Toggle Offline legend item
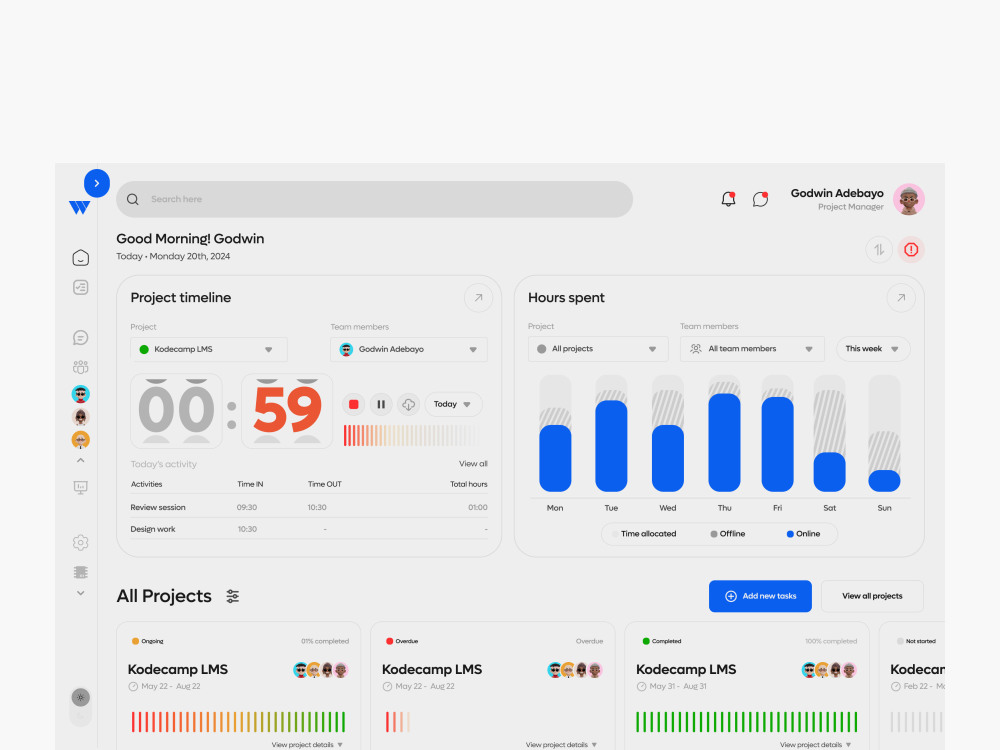 728,534
